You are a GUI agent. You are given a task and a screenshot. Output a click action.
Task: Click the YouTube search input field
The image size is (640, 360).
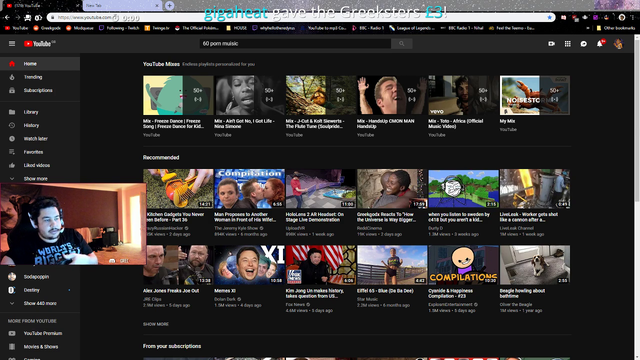click(295, 44)
